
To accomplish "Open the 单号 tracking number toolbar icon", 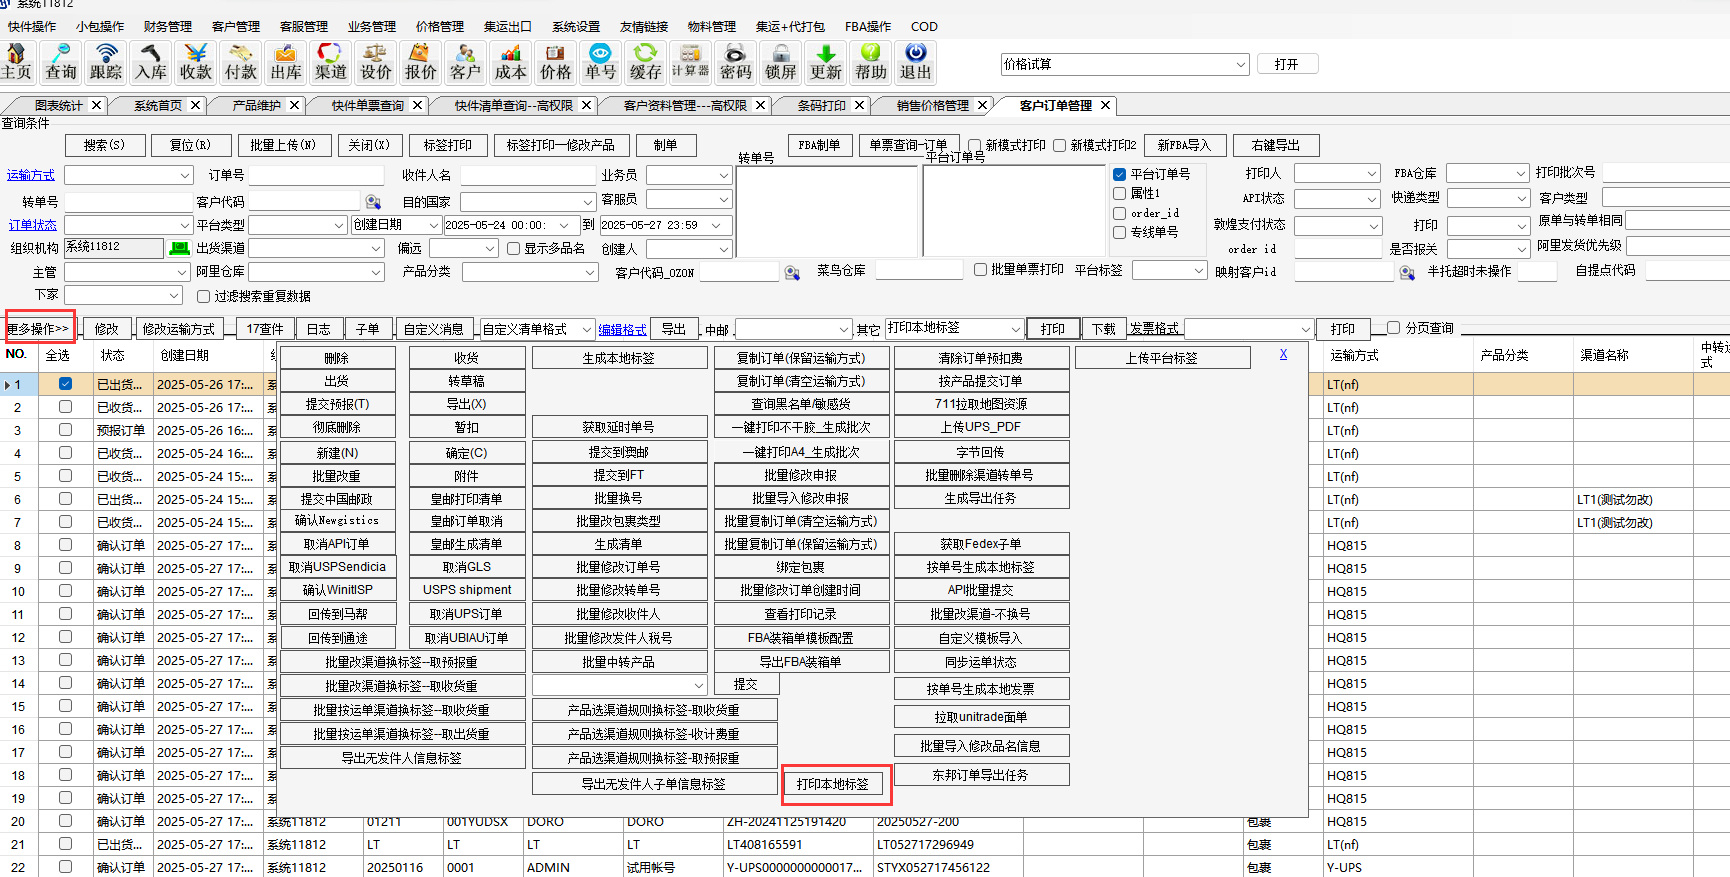I will [x=601, y=62].
